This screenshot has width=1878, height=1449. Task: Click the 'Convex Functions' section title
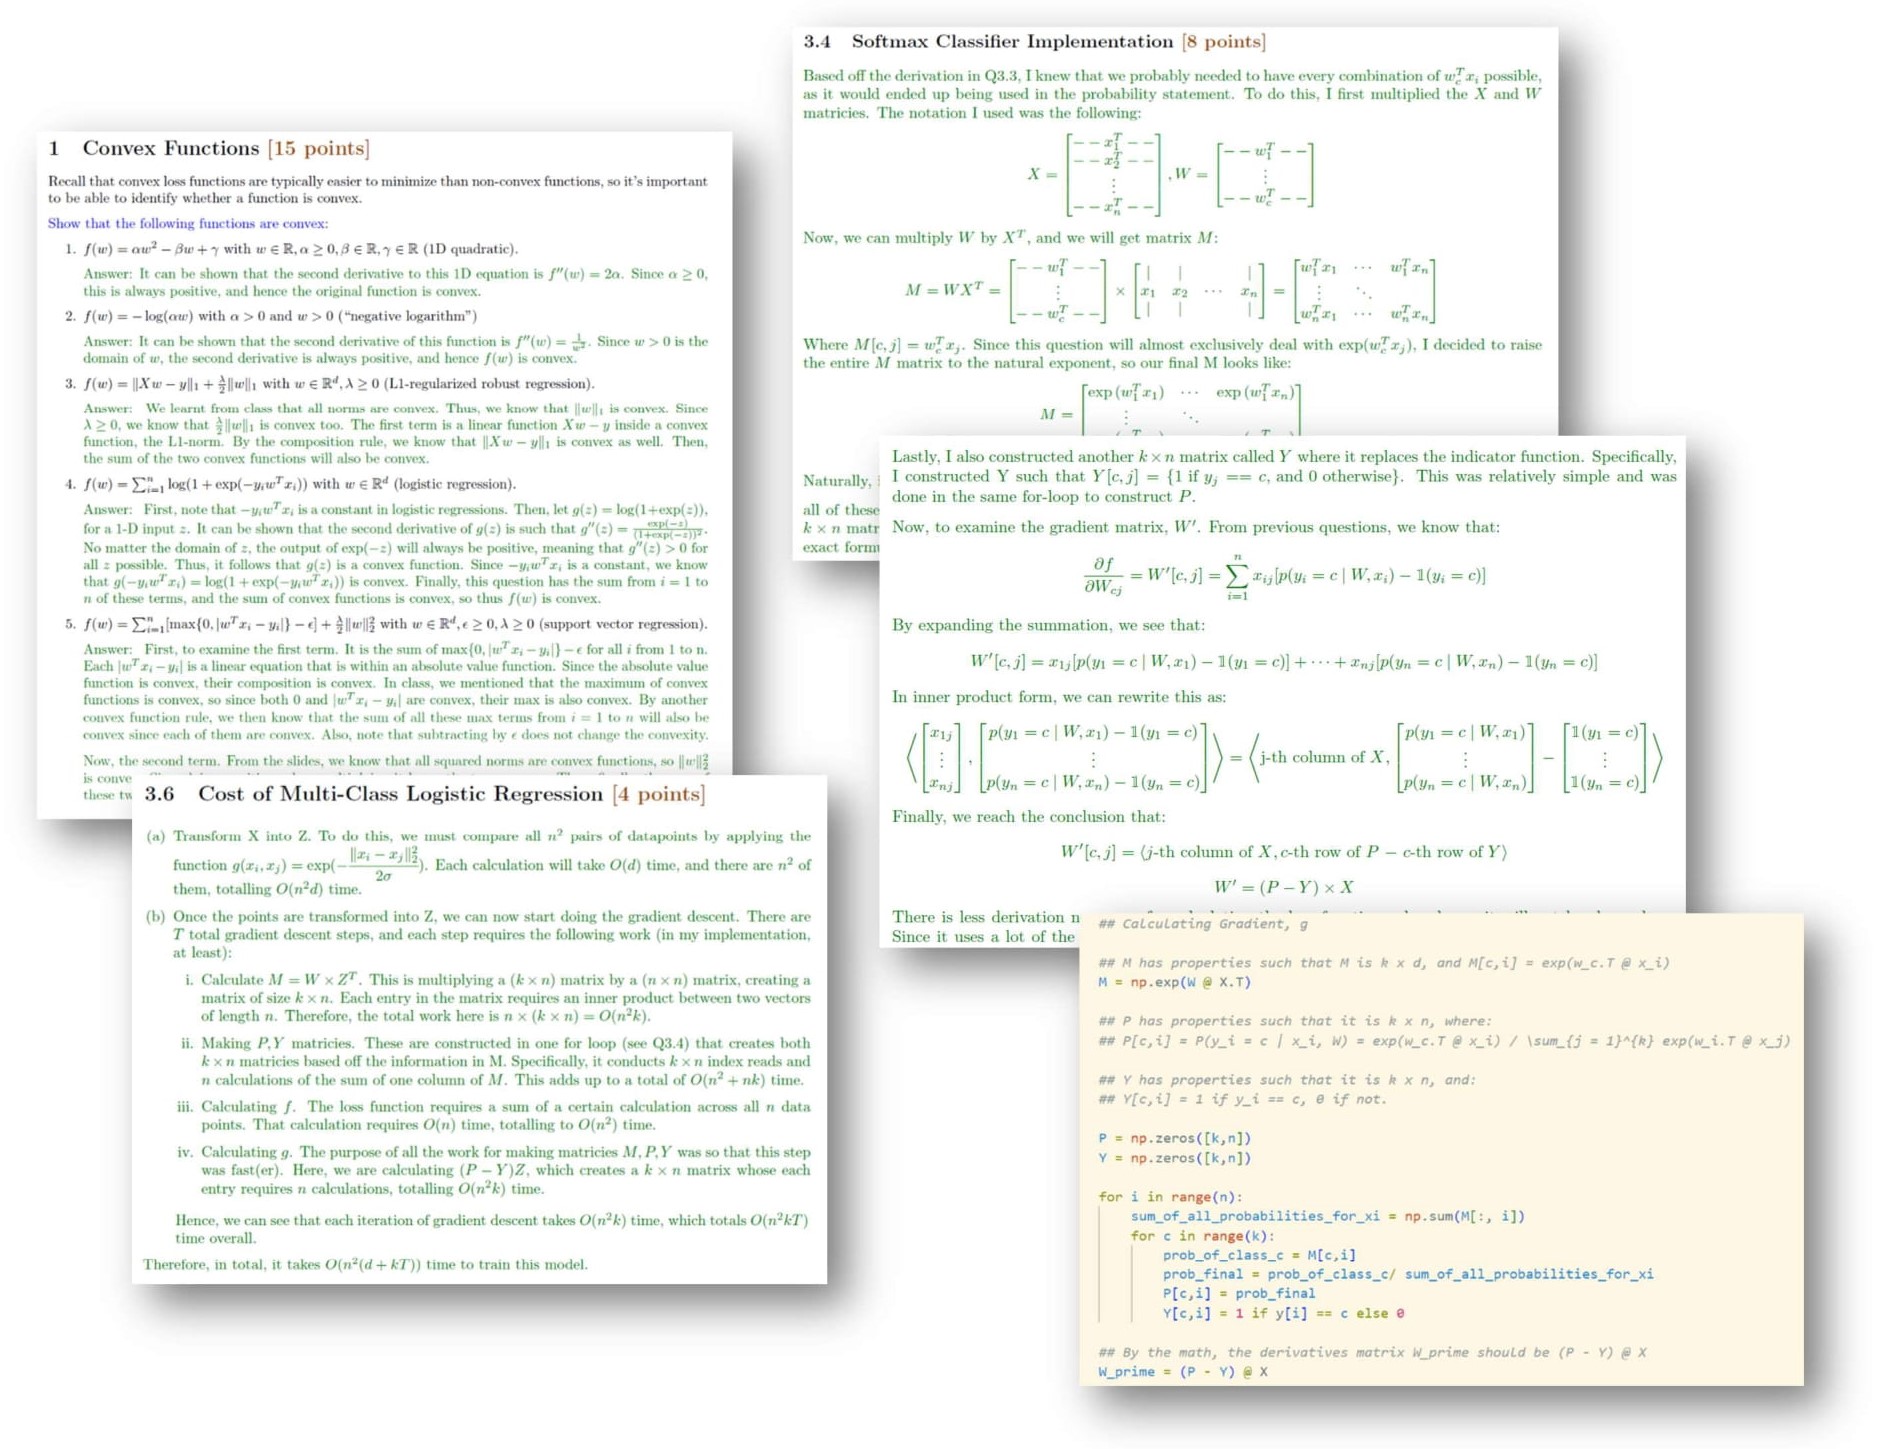coord(171,148)
